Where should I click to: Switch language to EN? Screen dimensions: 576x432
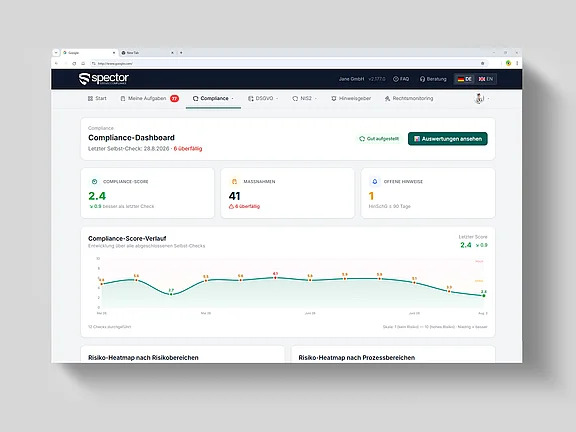[486, 79]
